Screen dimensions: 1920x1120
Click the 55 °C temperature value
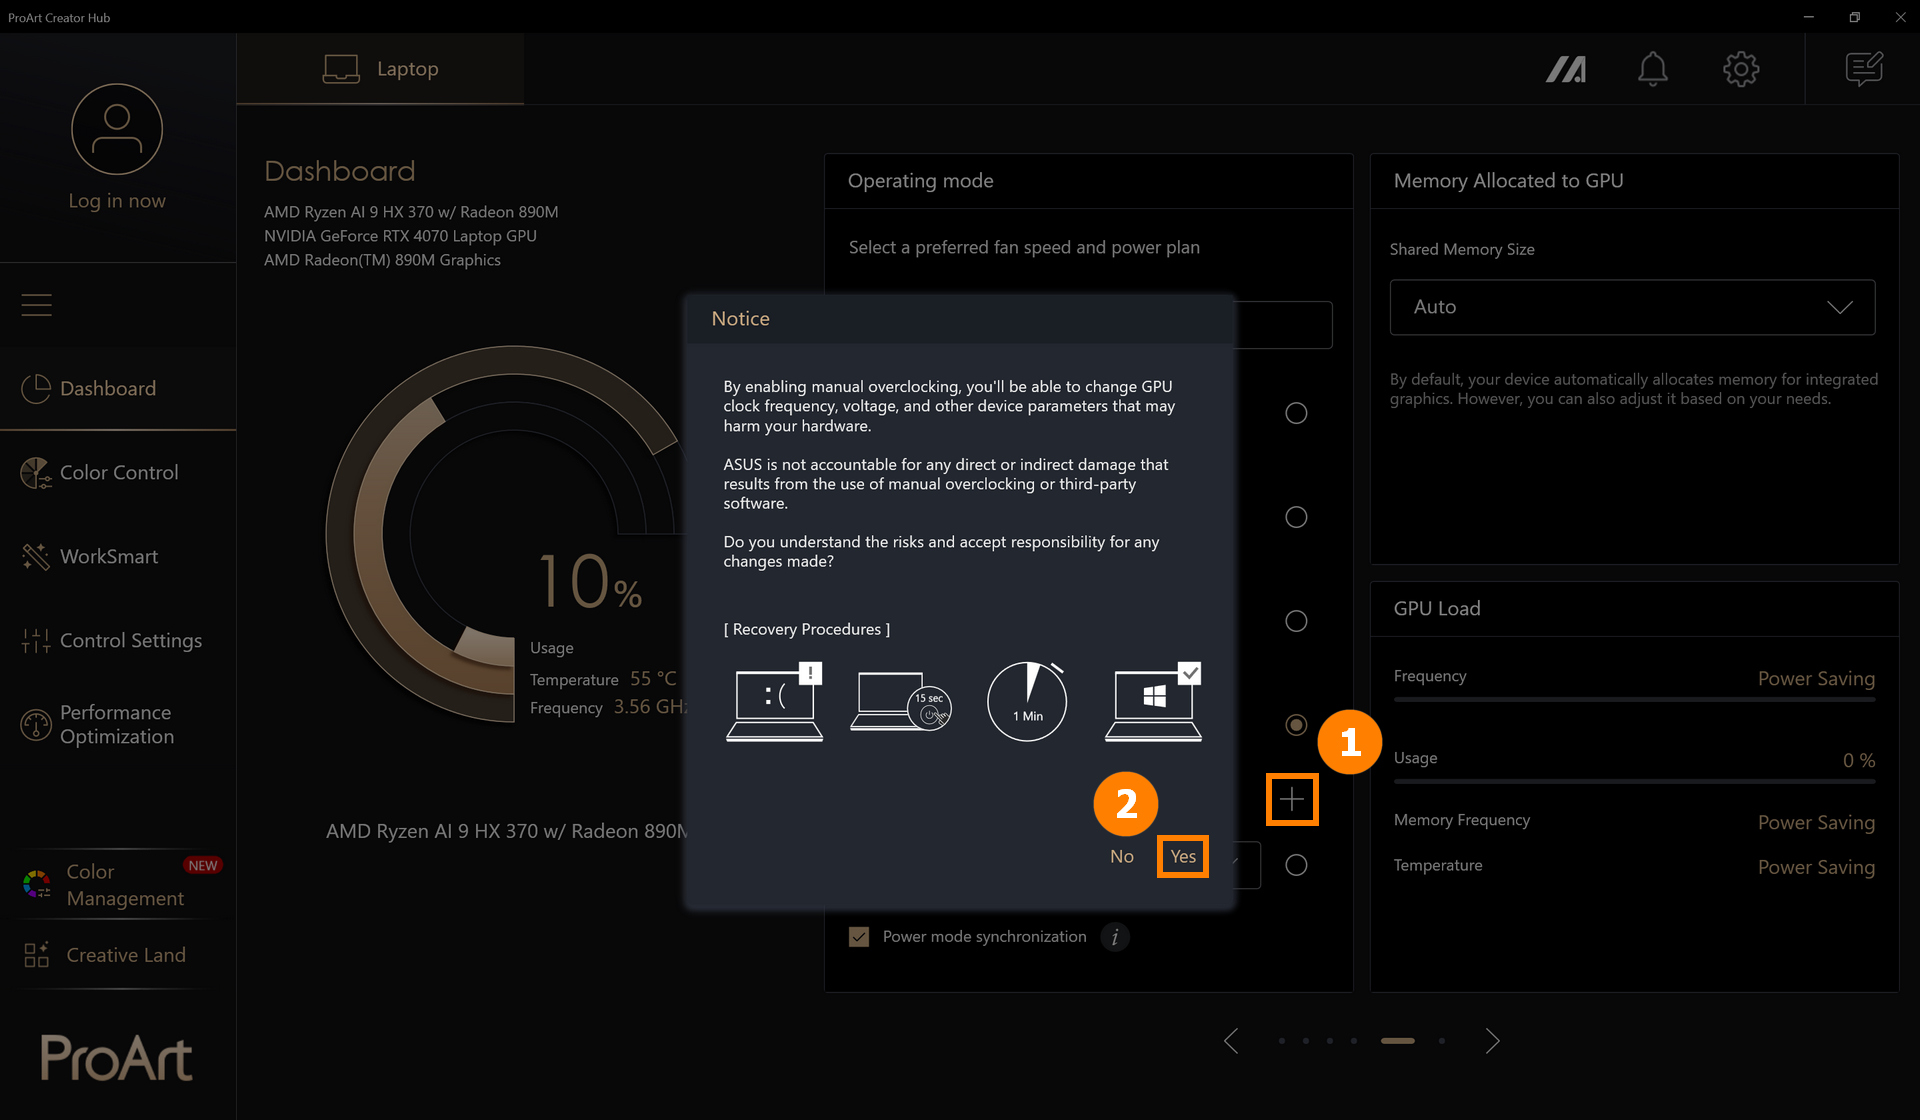coord(653,679)
